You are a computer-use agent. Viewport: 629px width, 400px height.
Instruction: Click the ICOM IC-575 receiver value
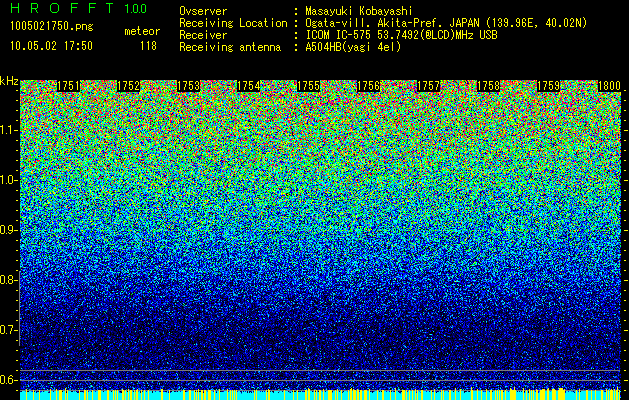(402, 35)
